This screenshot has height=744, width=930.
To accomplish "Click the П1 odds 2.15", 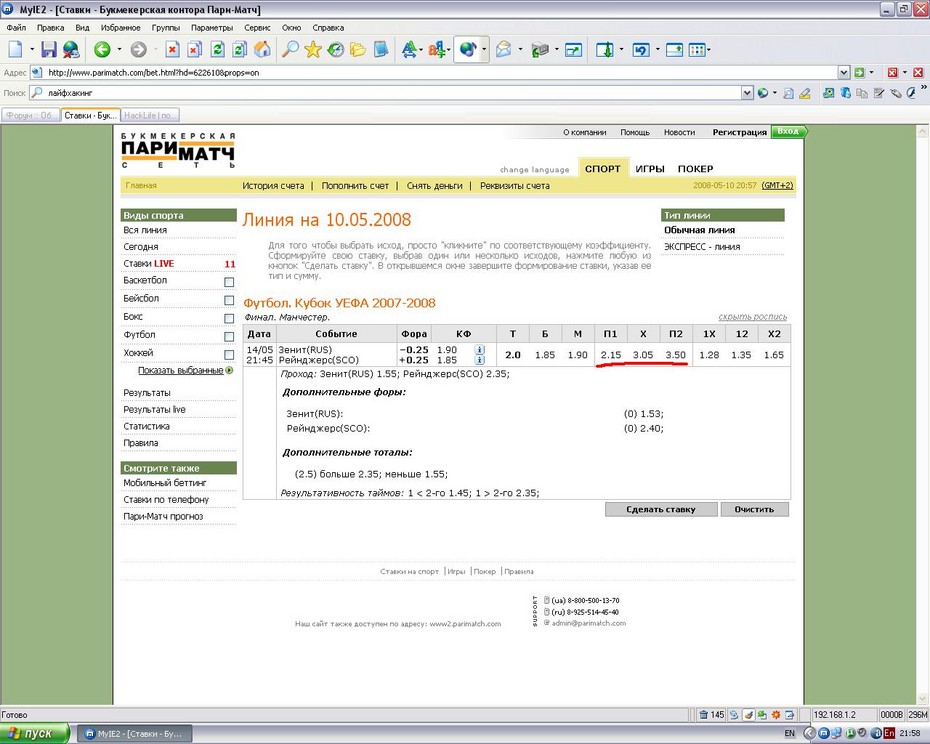I will point(610,355).
